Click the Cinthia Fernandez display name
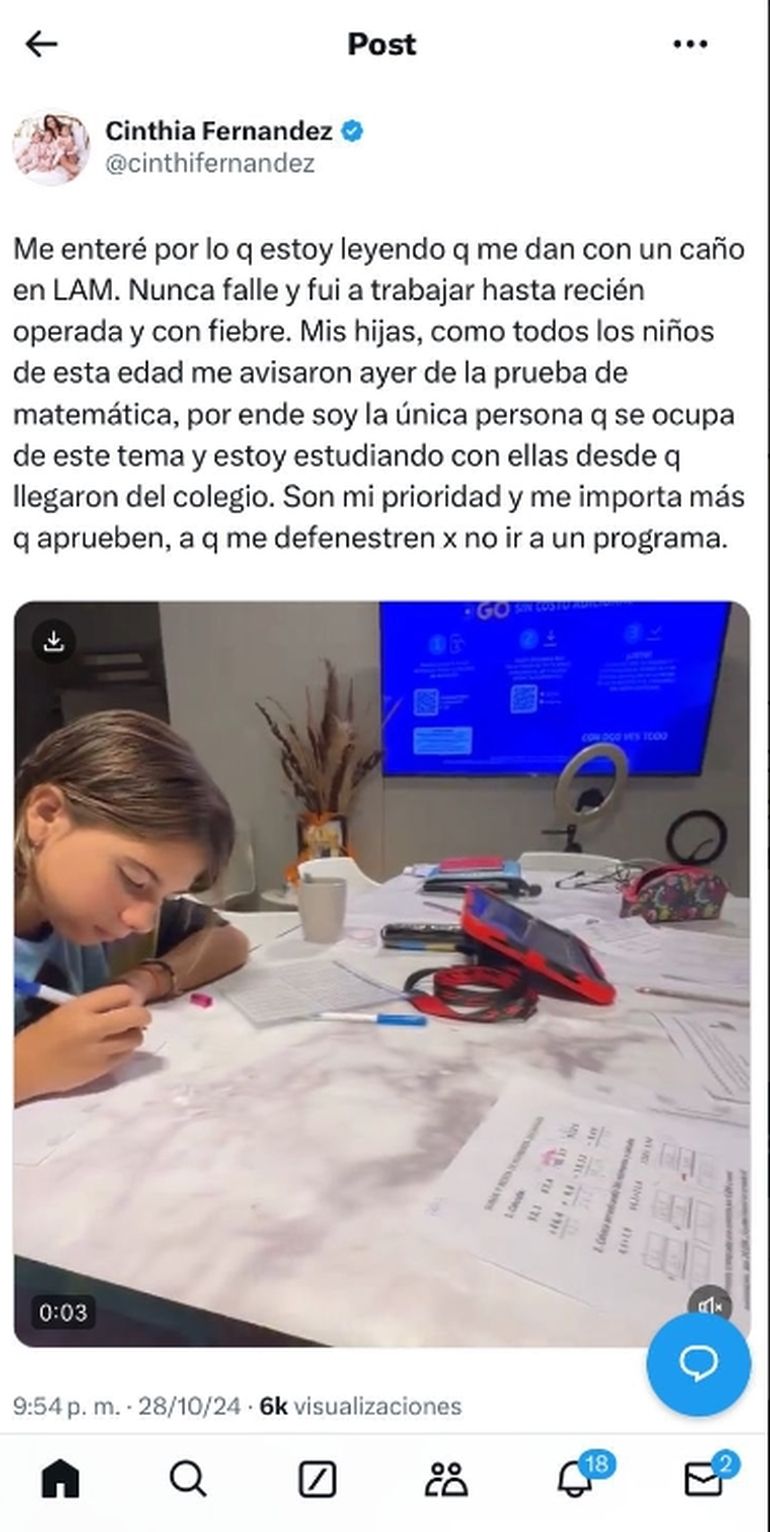770x1532 pixels. [219, 130]
